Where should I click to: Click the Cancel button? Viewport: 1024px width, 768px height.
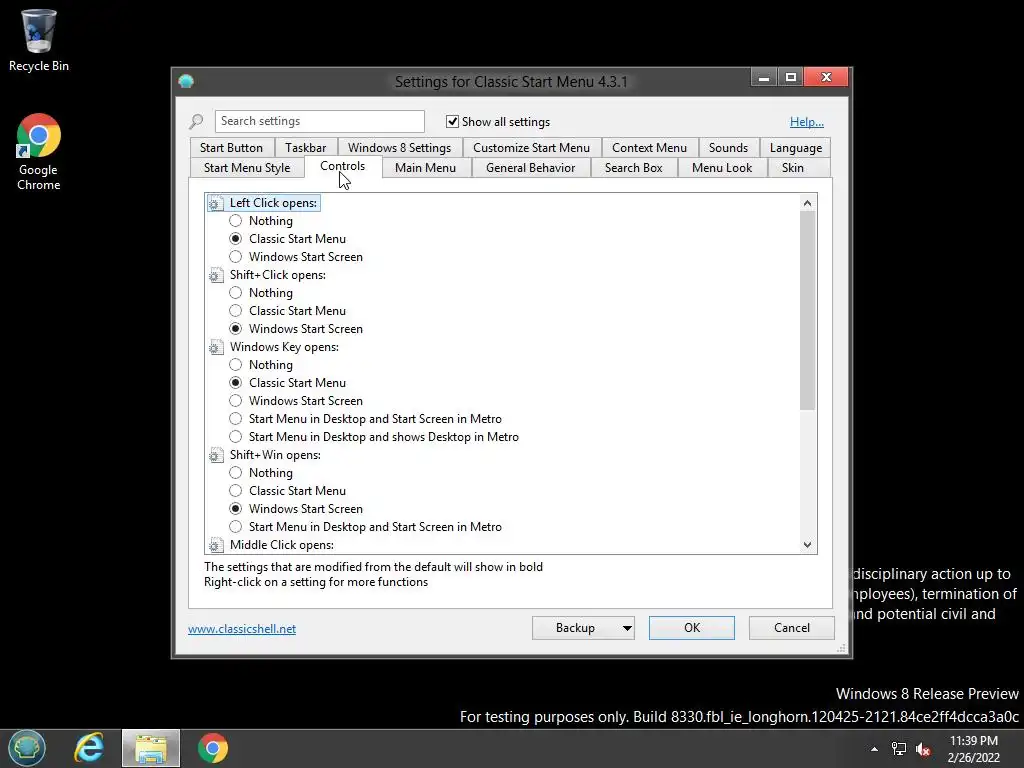click(x=792, y=628)
